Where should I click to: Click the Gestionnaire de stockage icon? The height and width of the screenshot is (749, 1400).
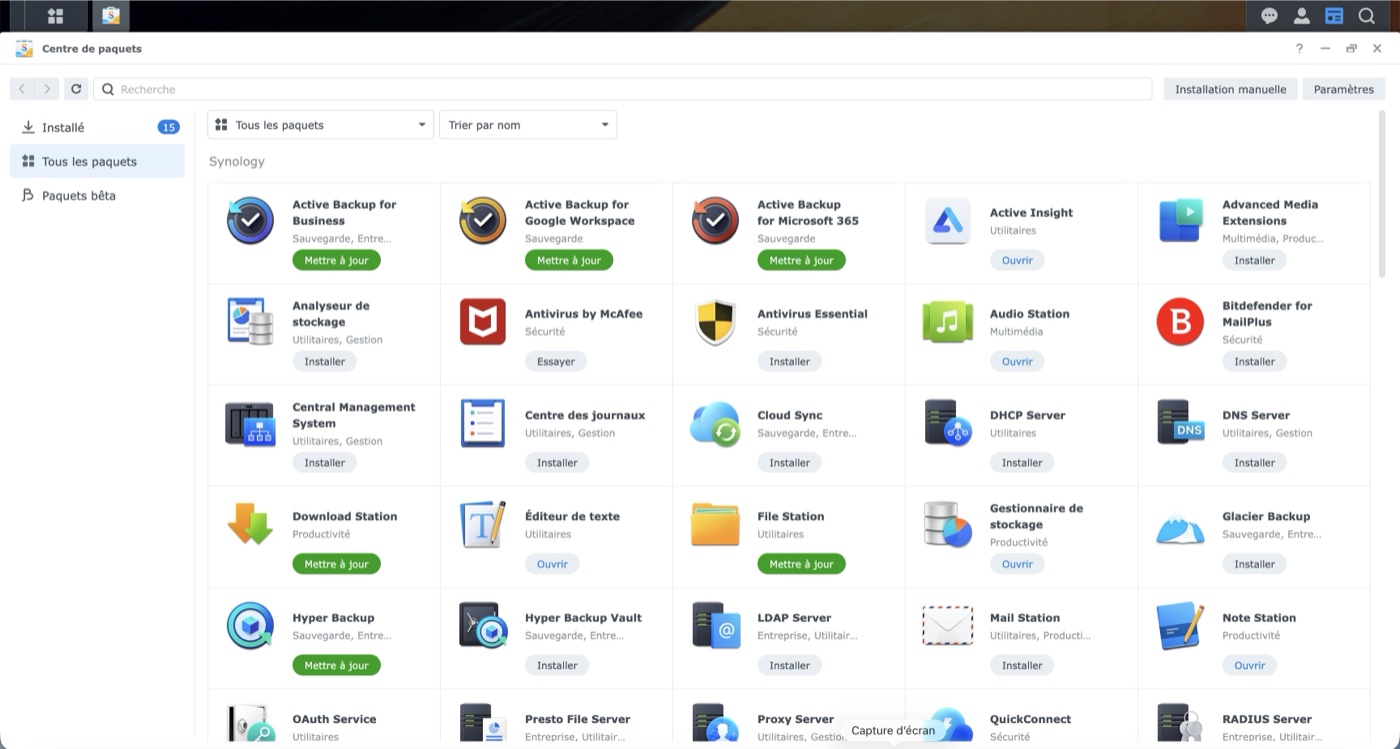tap(948, 525)
